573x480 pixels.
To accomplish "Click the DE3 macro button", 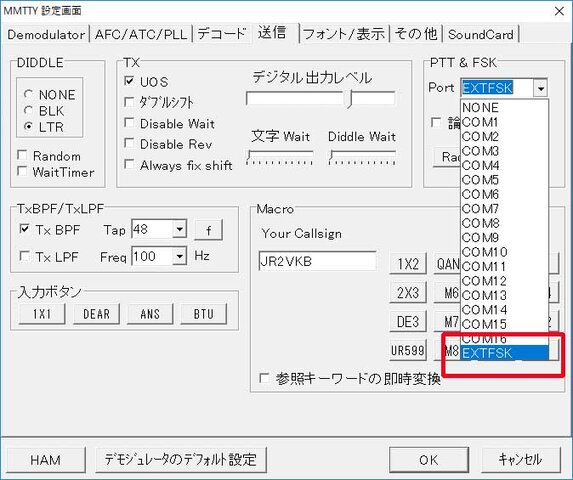I will tap(408, 321).
